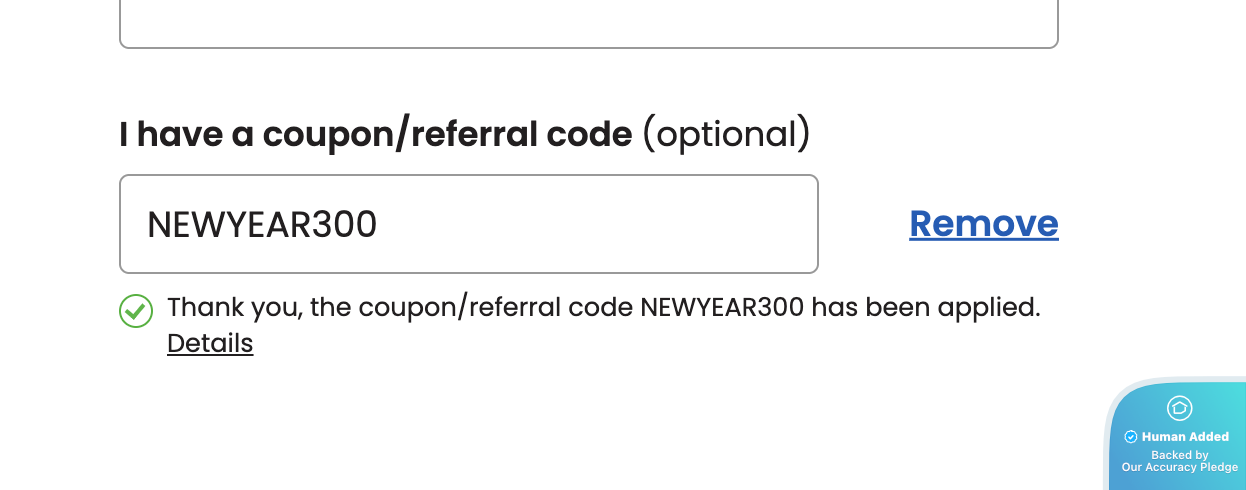Click NEWYEAR300 inside the confirmation message
The width and height of the screenshot is (1246, 490).
[x=721, y=307]
